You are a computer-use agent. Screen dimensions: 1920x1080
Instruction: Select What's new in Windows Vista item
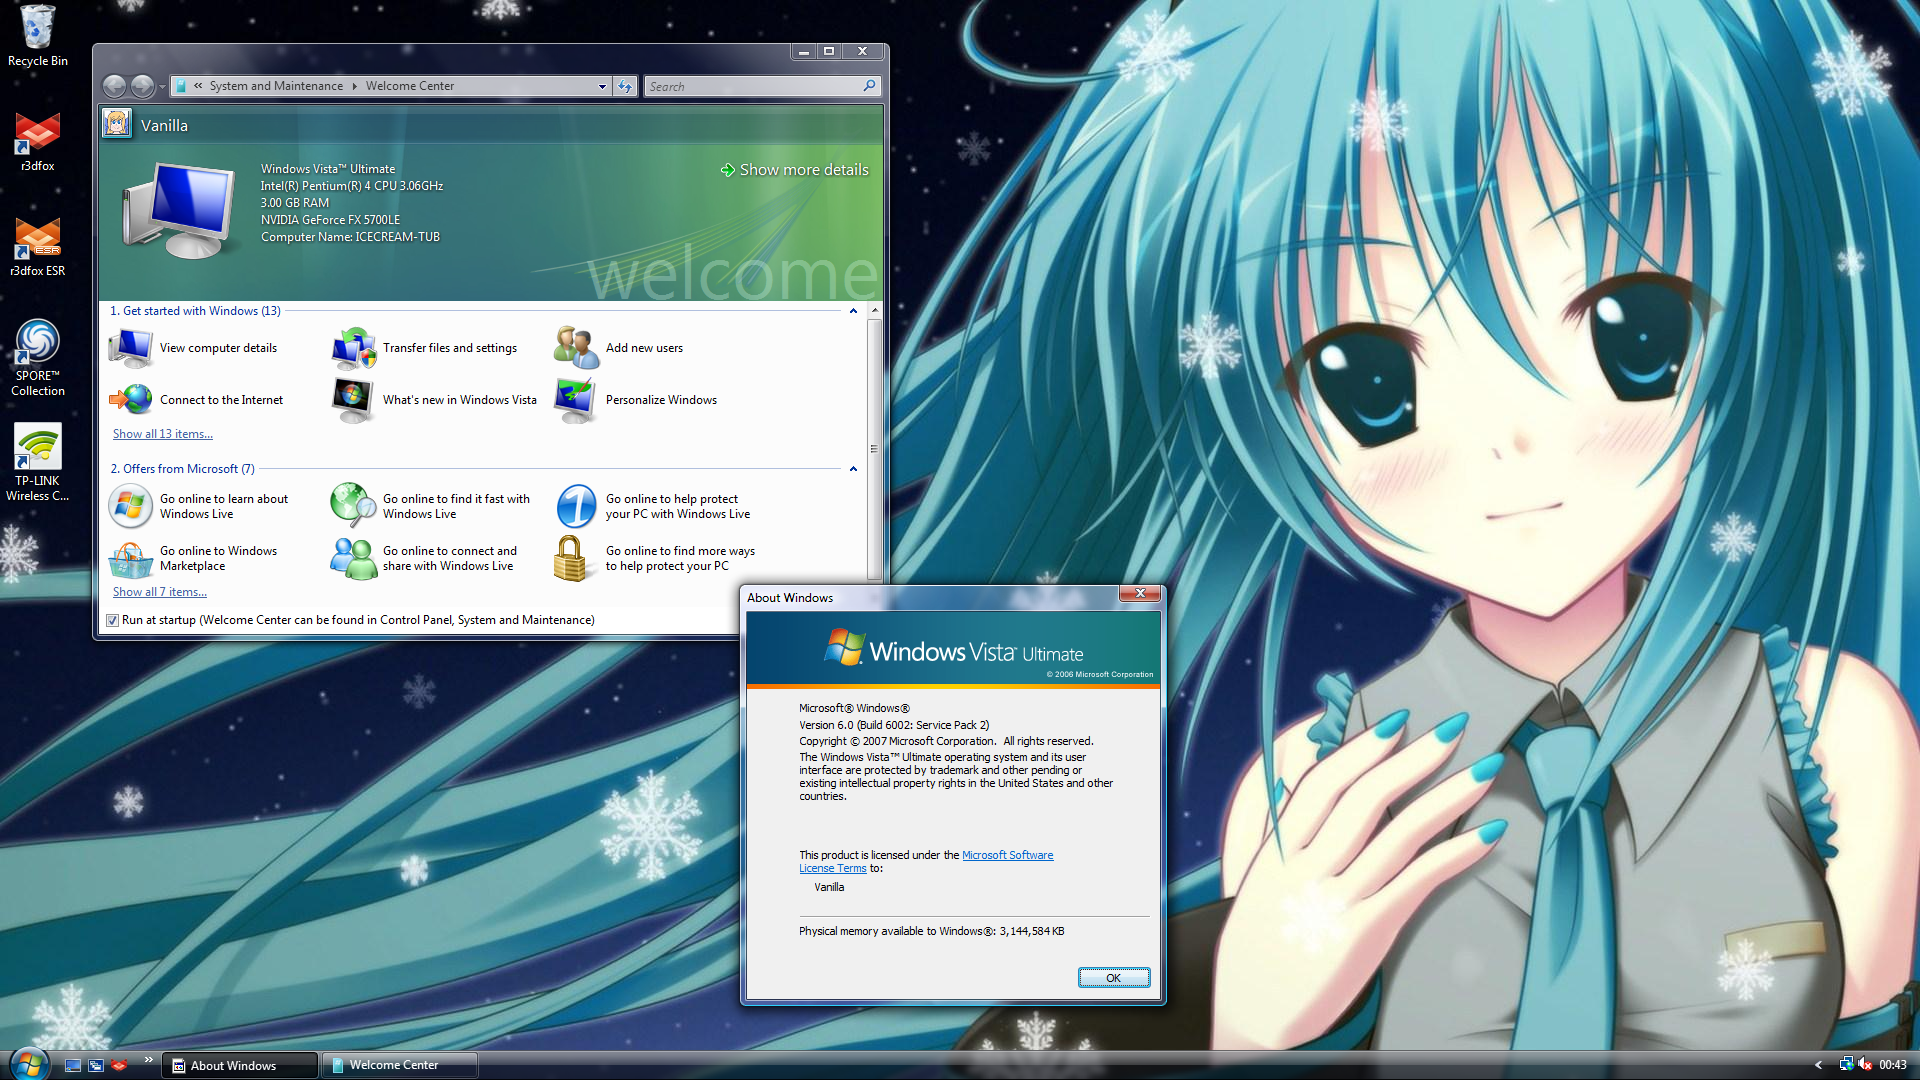tap(435, 400)
